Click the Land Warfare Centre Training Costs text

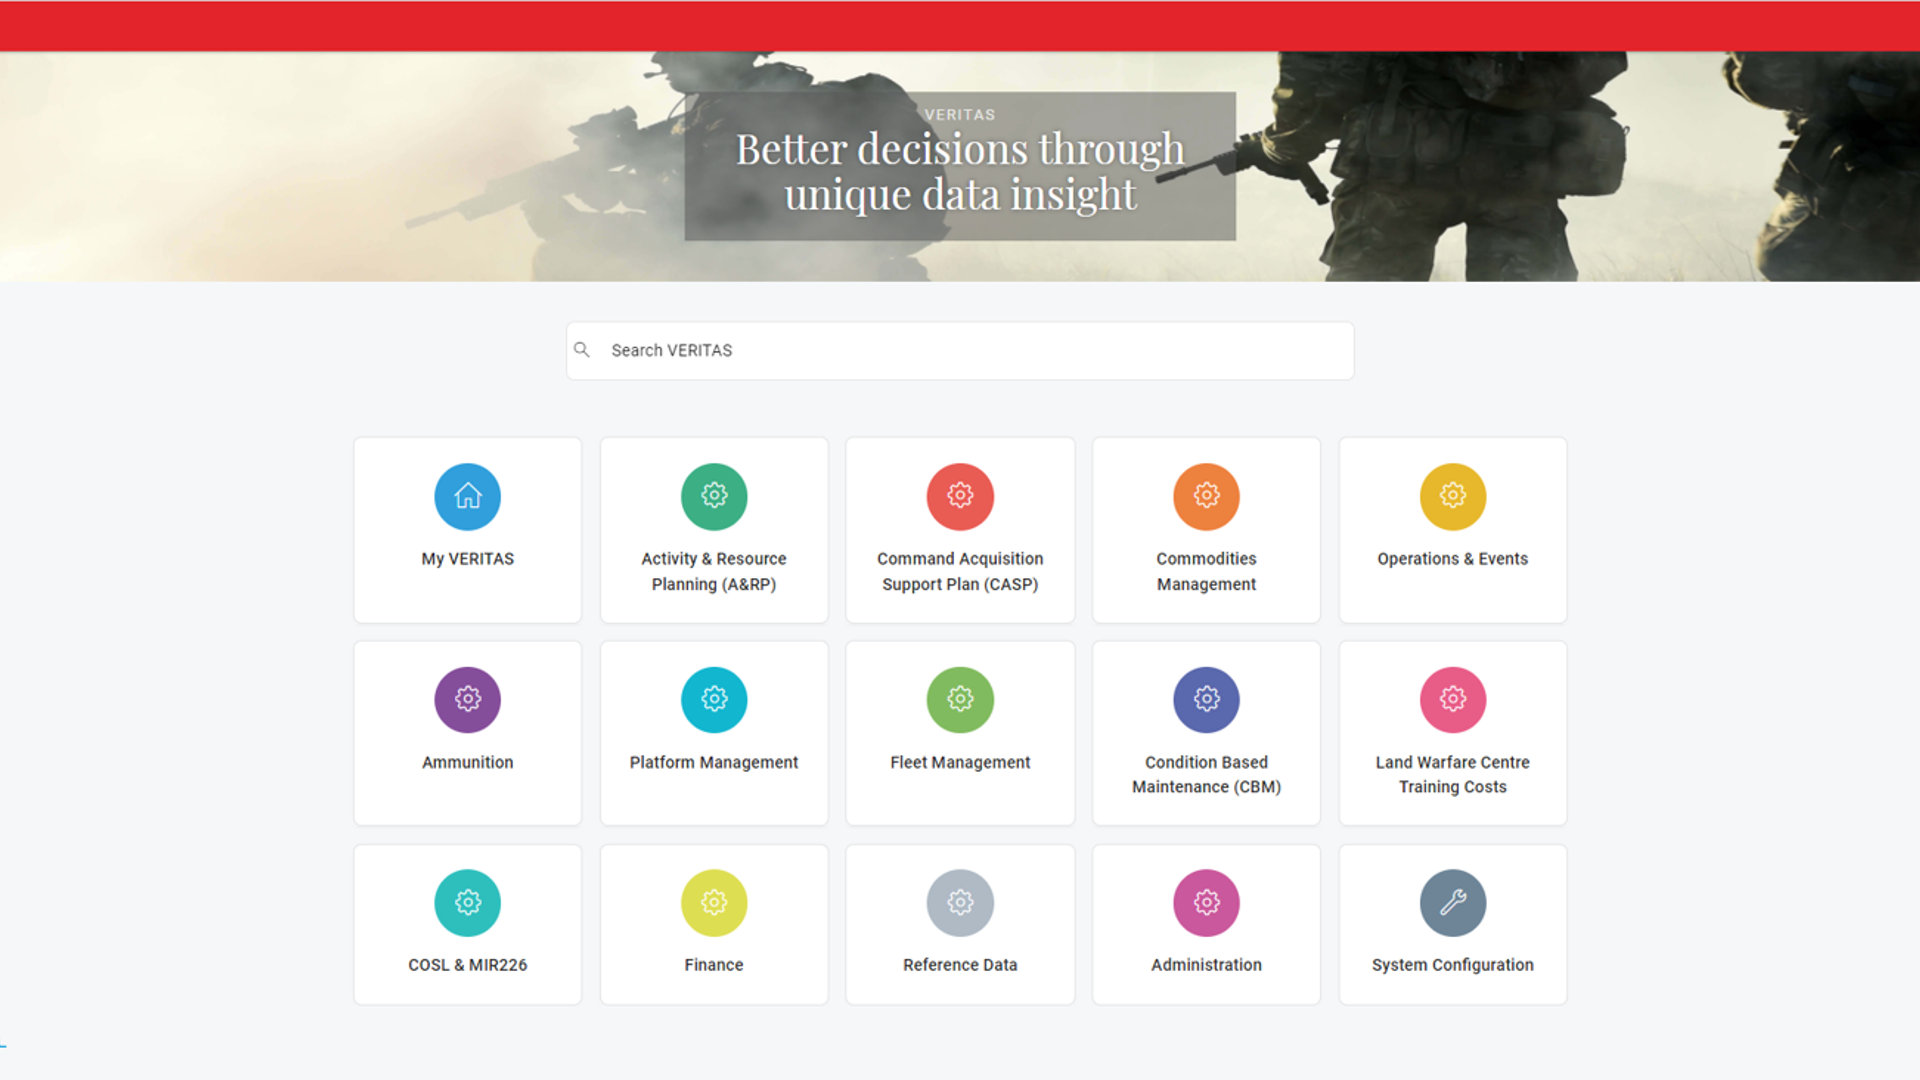coord(1452,774)
